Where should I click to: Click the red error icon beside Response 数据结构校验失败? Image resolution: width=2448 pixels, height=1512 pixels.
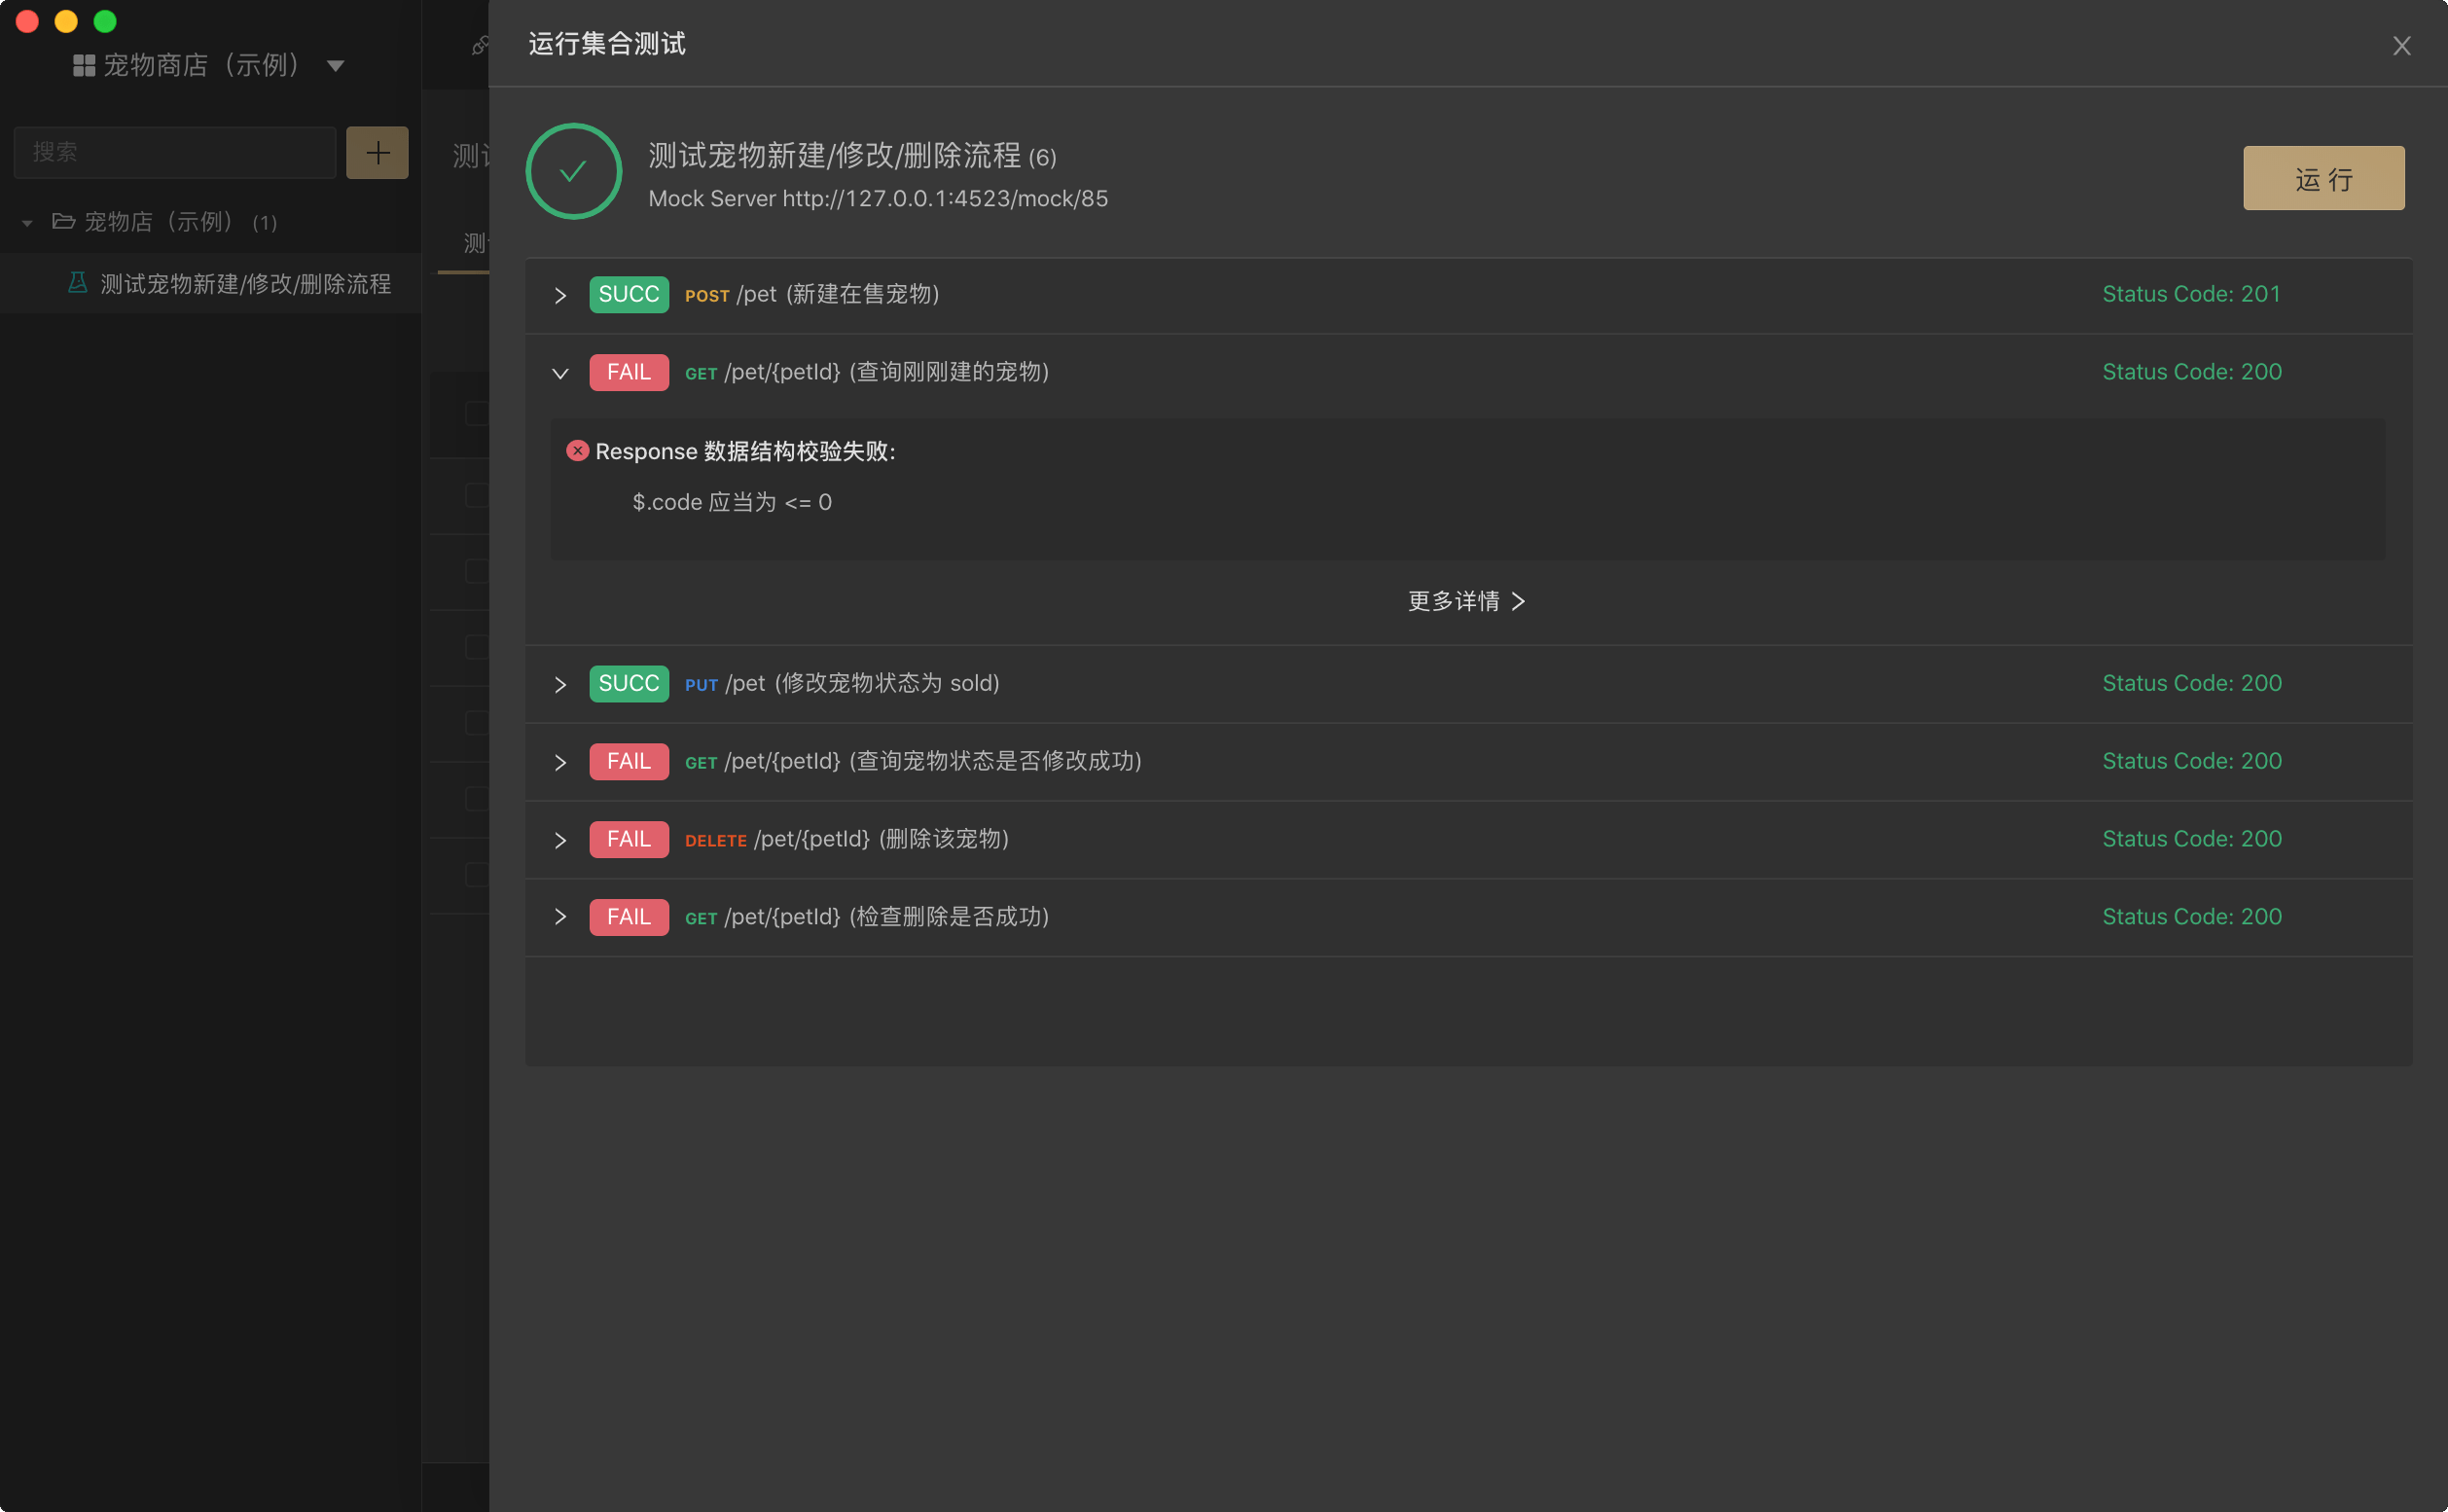tap(577, 451)
